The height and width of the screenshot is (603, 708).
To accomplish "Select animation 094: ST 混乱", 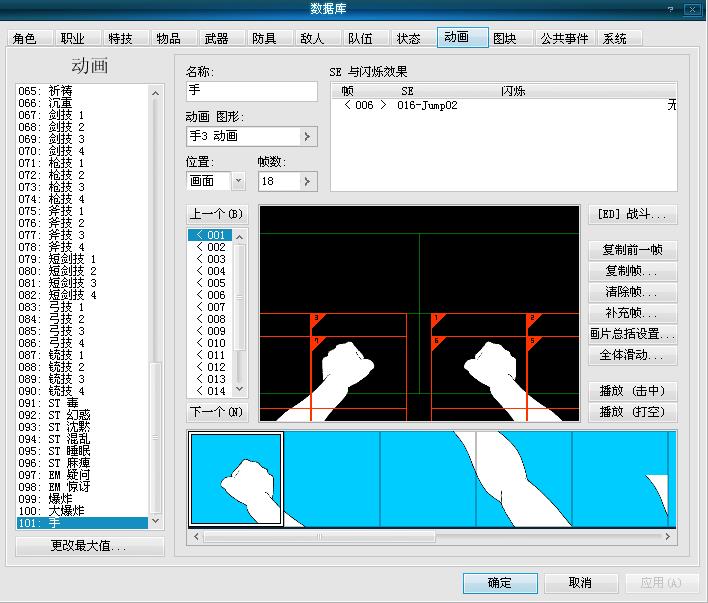I will 82,439.
